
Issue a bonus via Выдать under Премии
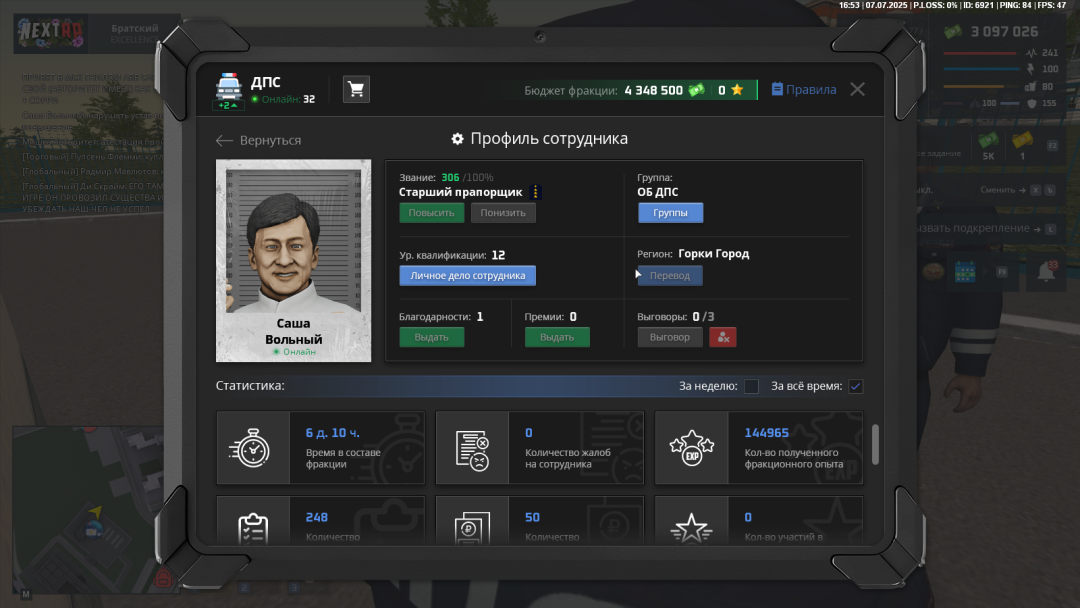pyautogui.click(x=557, y=337)
